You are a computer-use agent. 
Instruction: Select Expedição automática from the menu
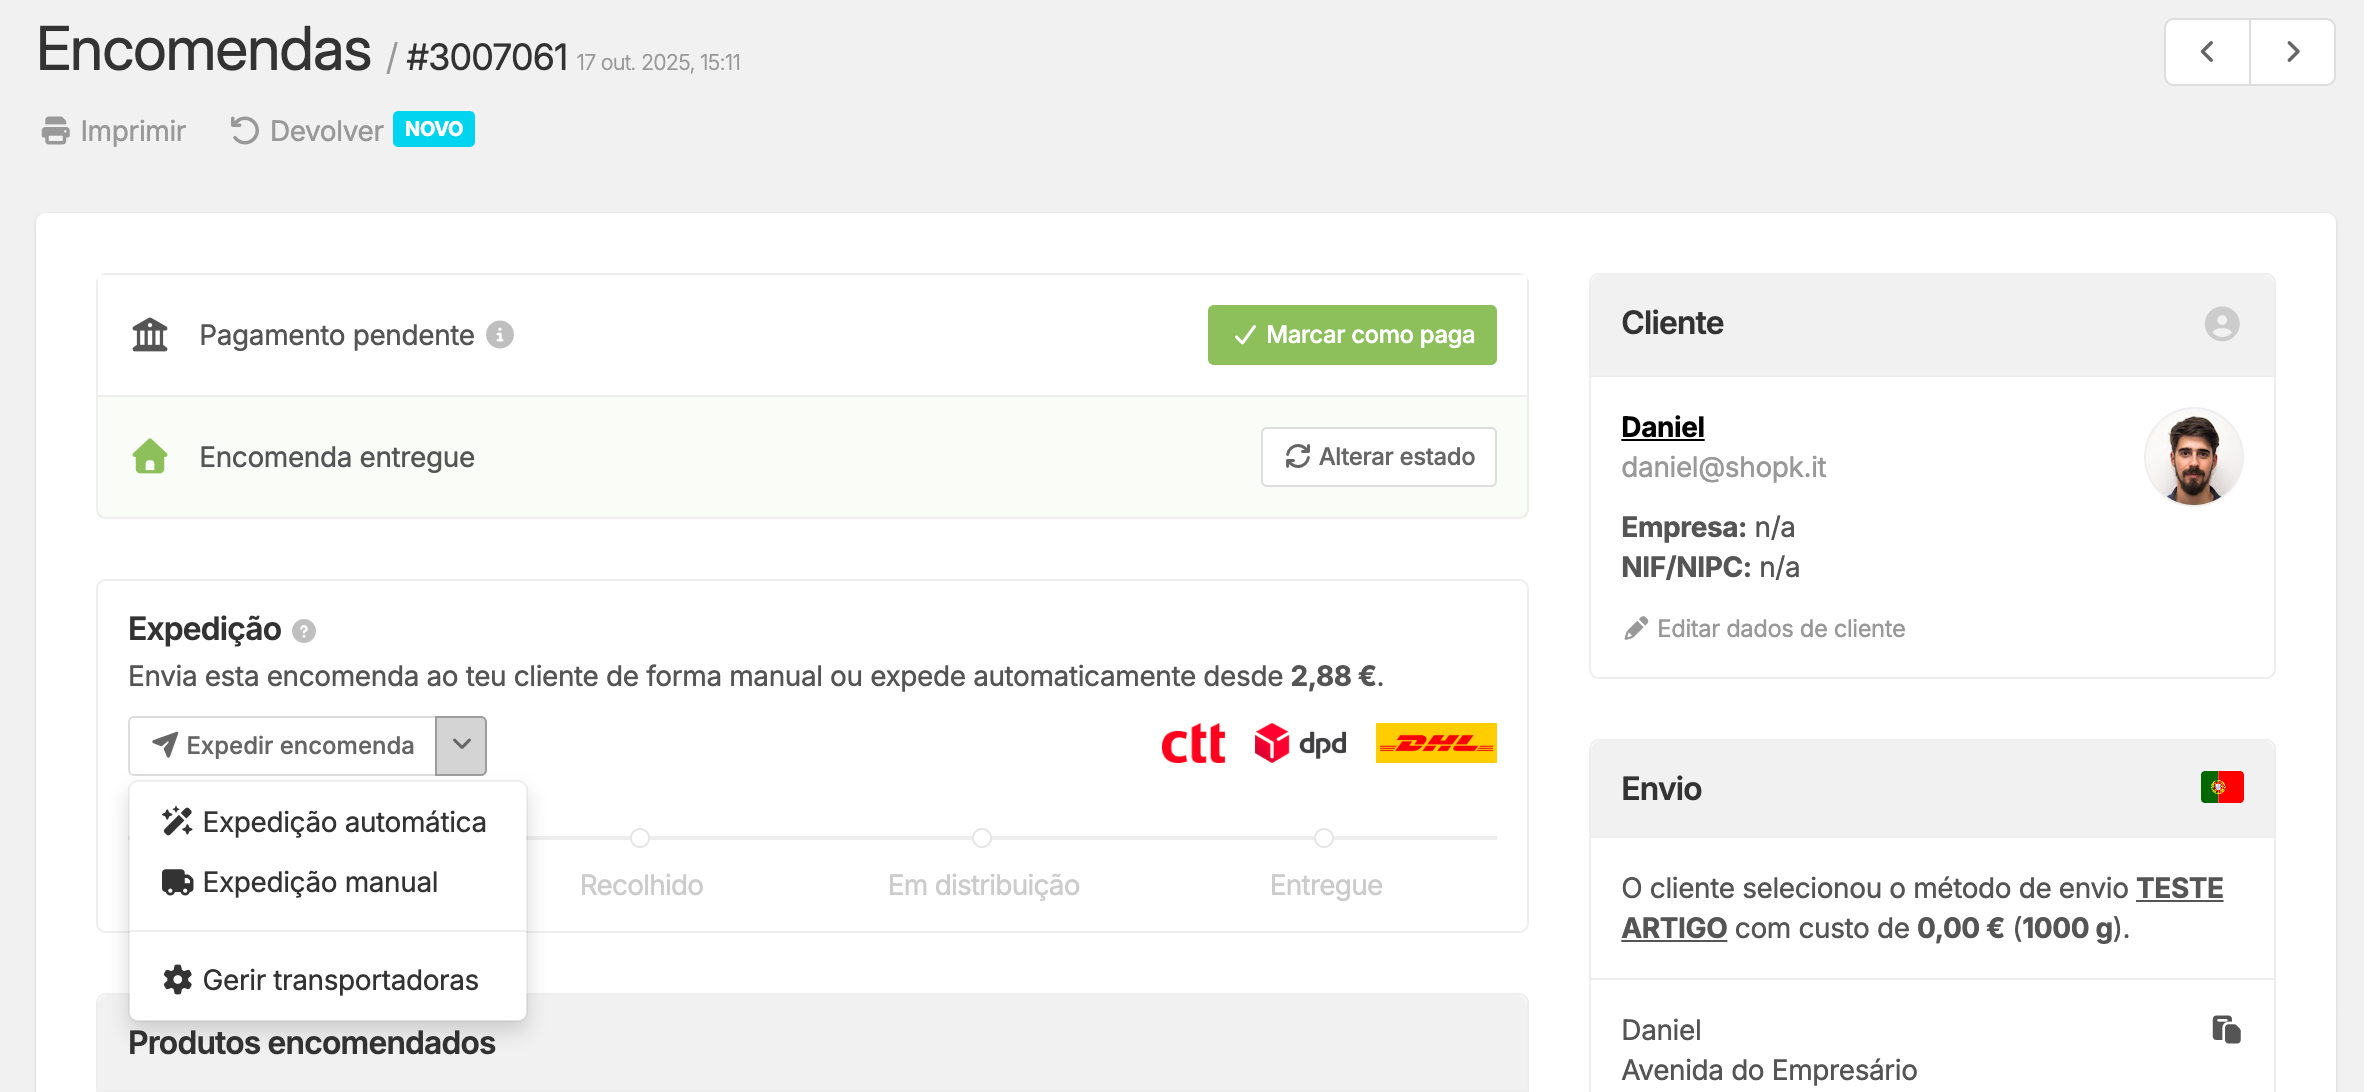tap(343, 822)
